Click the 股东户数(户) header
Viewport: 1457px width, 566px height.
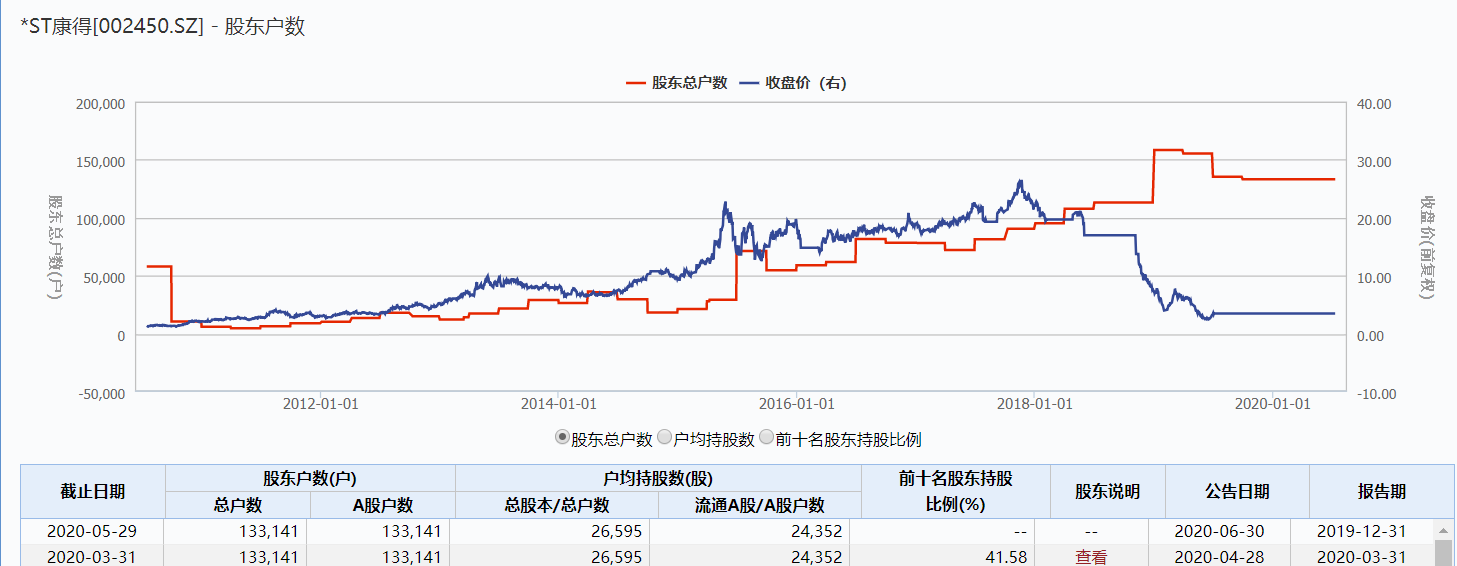click(x=310, y=478)
